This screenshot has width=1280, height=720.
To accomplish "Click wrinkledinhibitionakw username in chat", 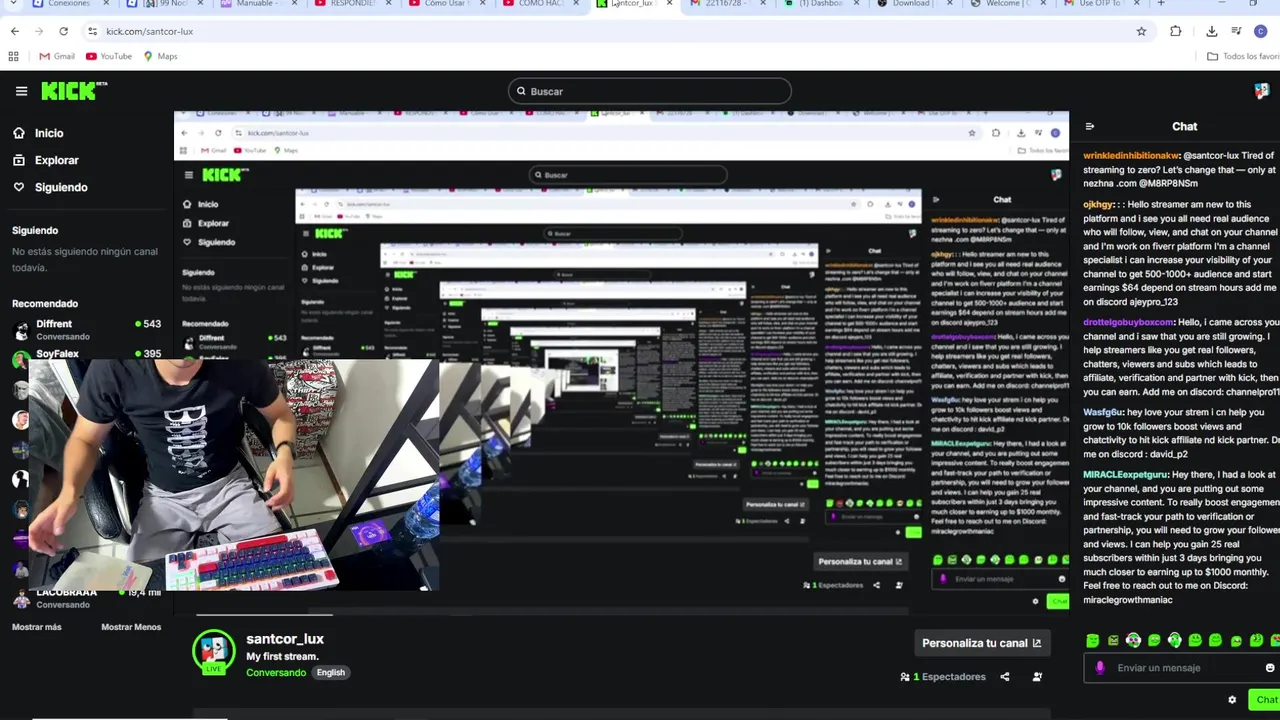I will [1131, 156].
